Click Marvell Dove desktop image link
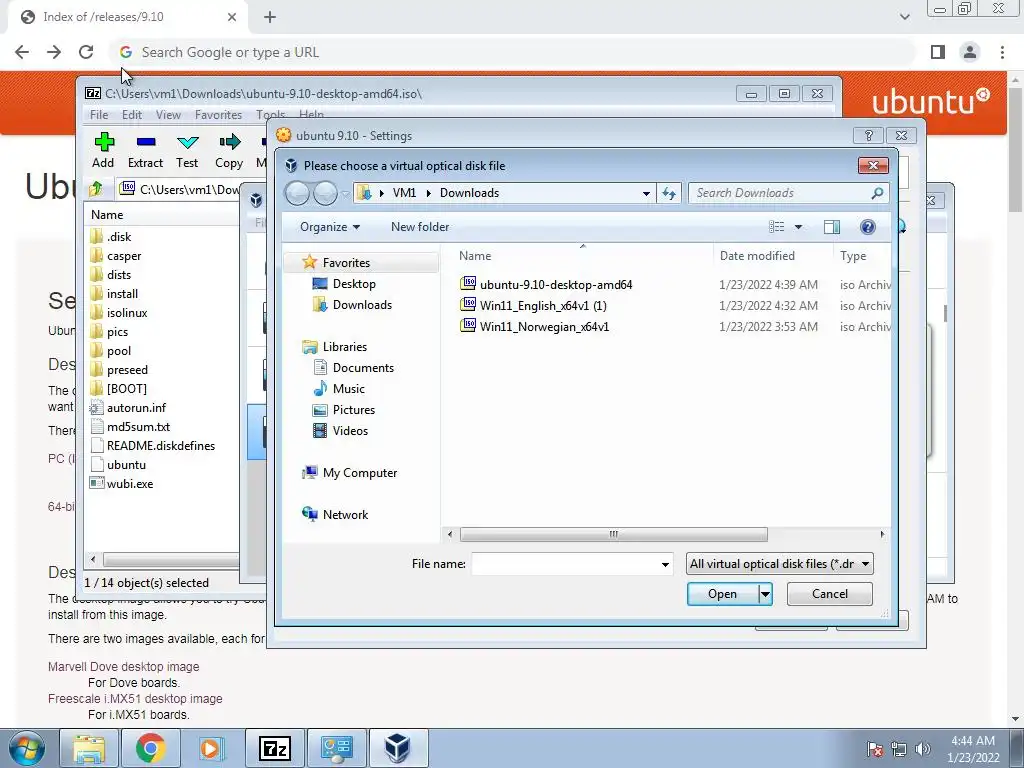The image size is (1024, 768). tap(123, 667)
